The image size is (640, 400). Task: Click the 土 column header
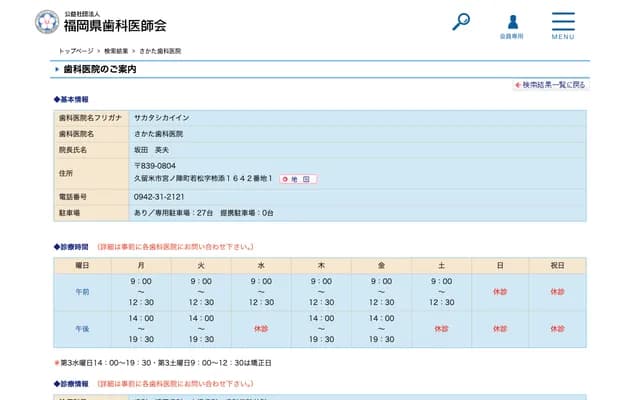tap(441, 265)
